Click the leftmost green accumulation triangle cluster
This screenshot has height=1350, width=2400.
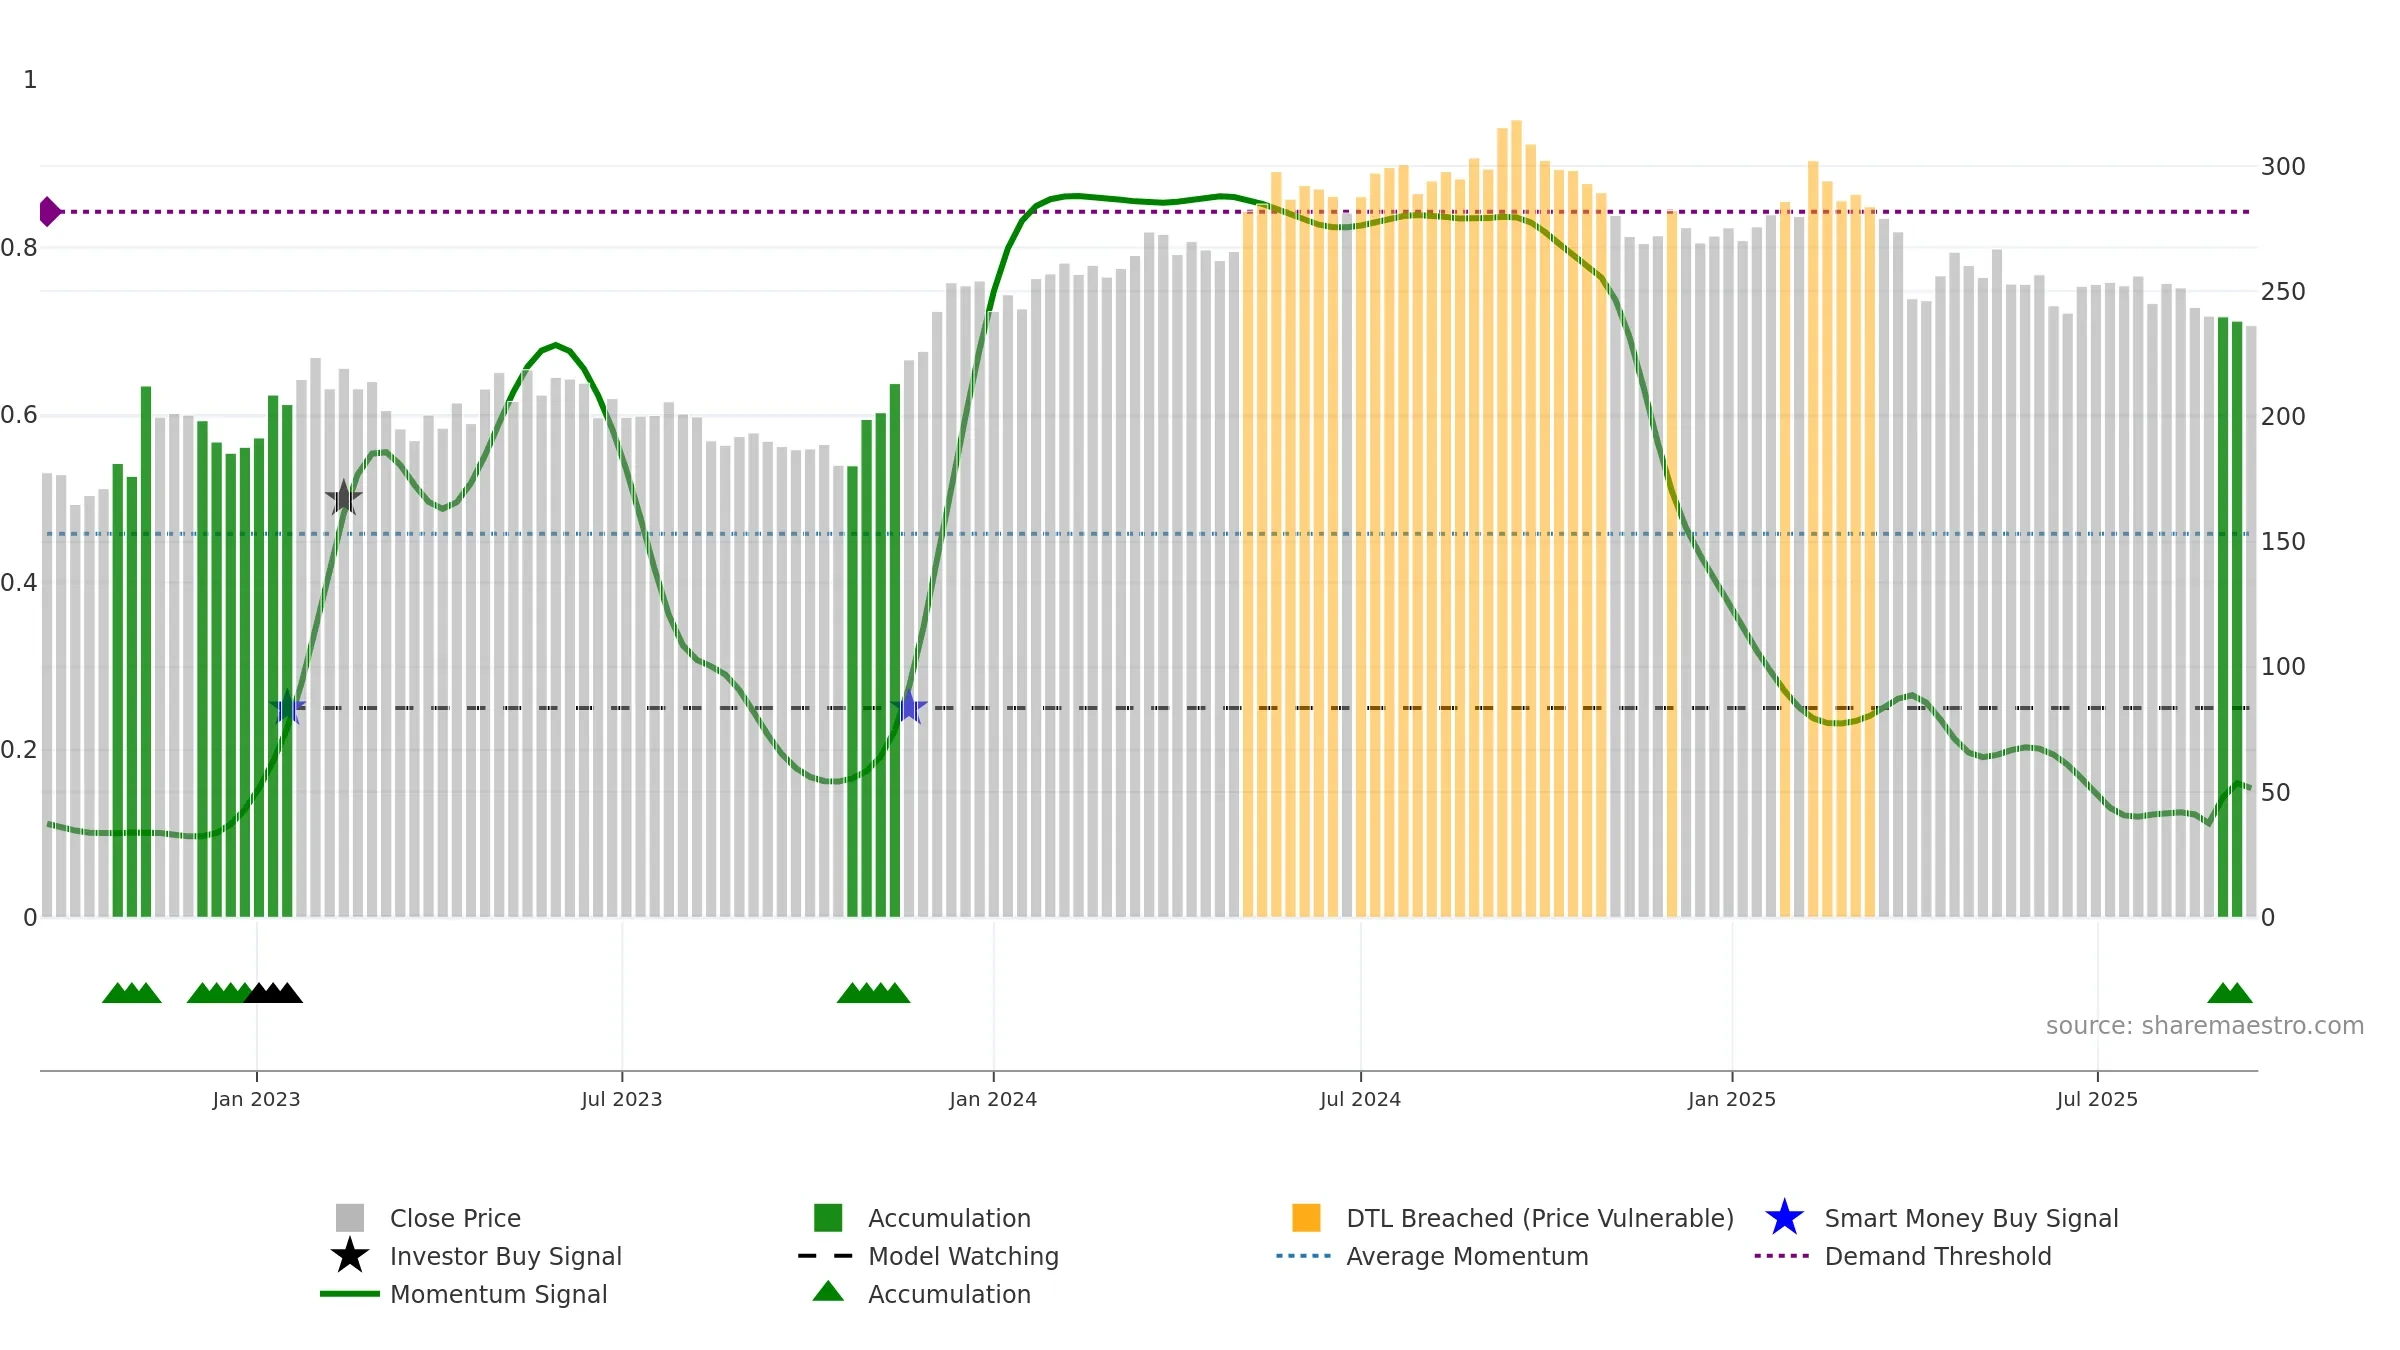click(132, 993)
